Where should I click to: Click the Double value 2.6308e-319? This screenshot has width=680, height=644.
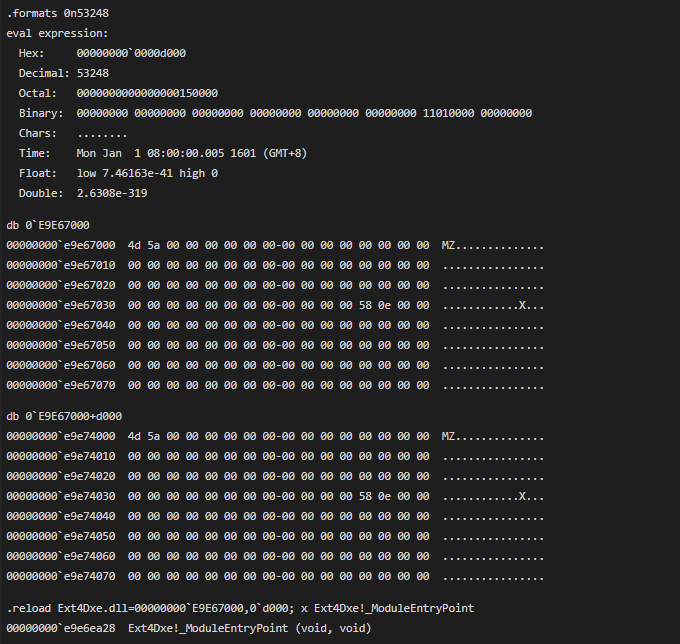(x=112, y=193)
